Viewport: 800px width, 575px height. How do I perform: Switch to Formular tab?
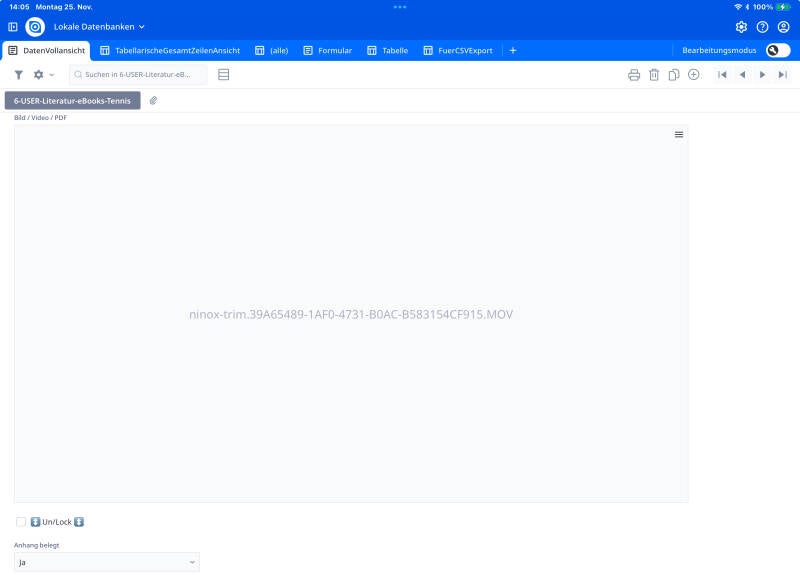point(328,51)
